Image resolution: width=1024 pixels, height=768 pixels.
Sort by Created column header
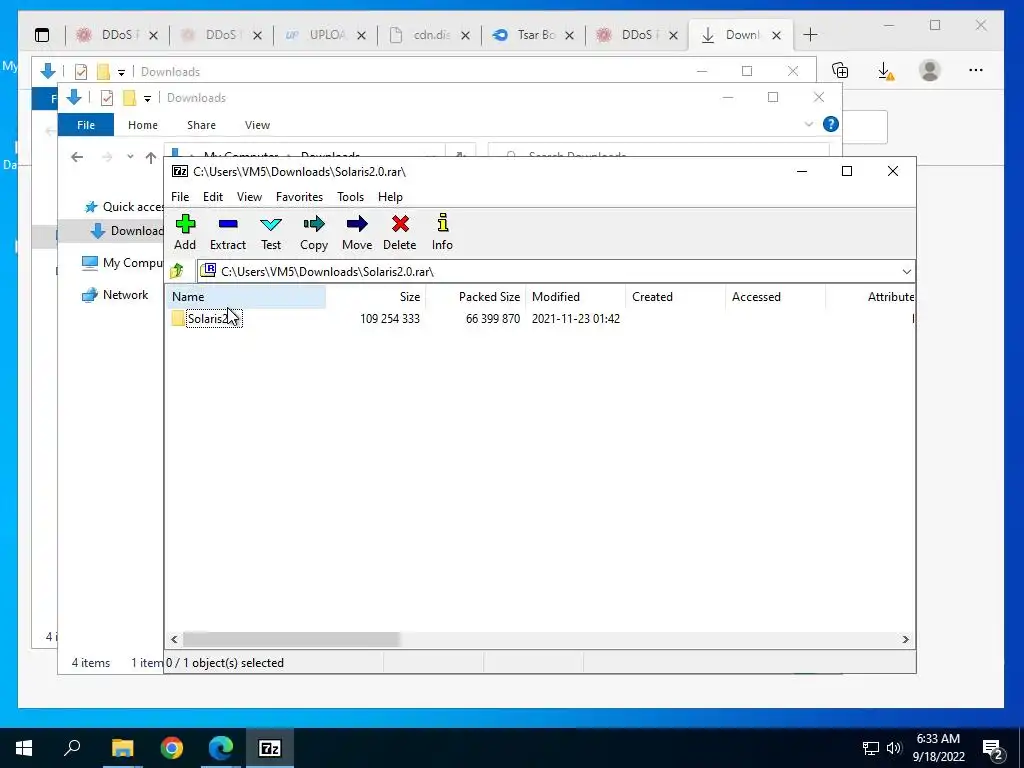pyautogui.click(x=675, y=296)
